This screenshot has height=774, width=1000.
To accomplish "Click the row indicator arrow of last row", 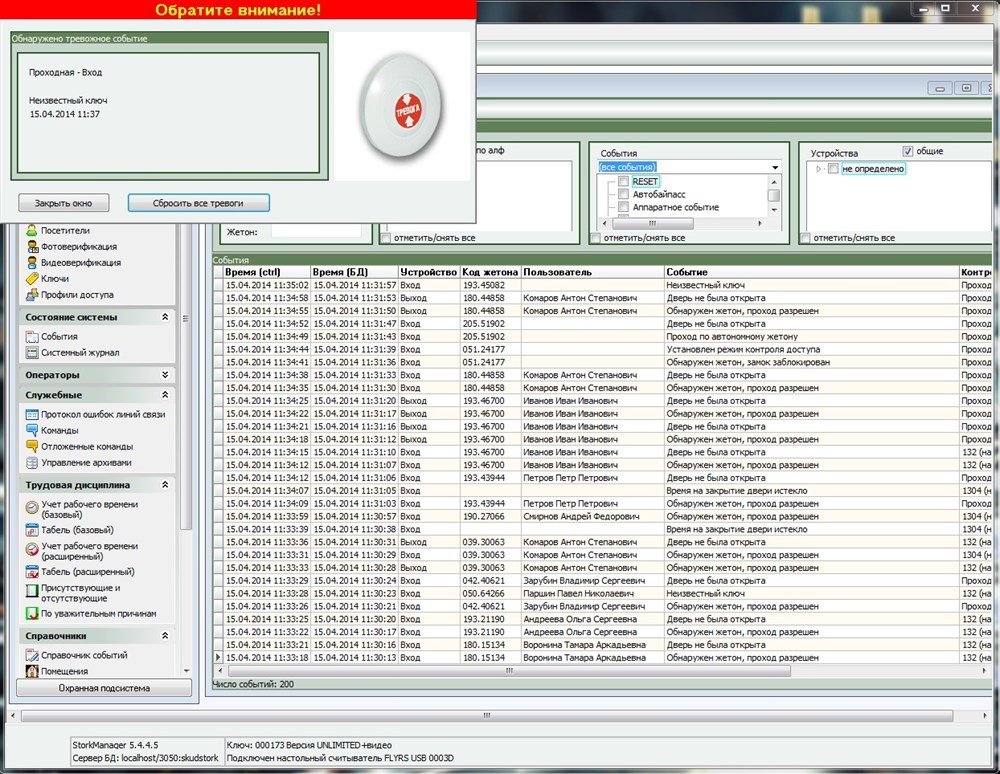I will 219,657.
